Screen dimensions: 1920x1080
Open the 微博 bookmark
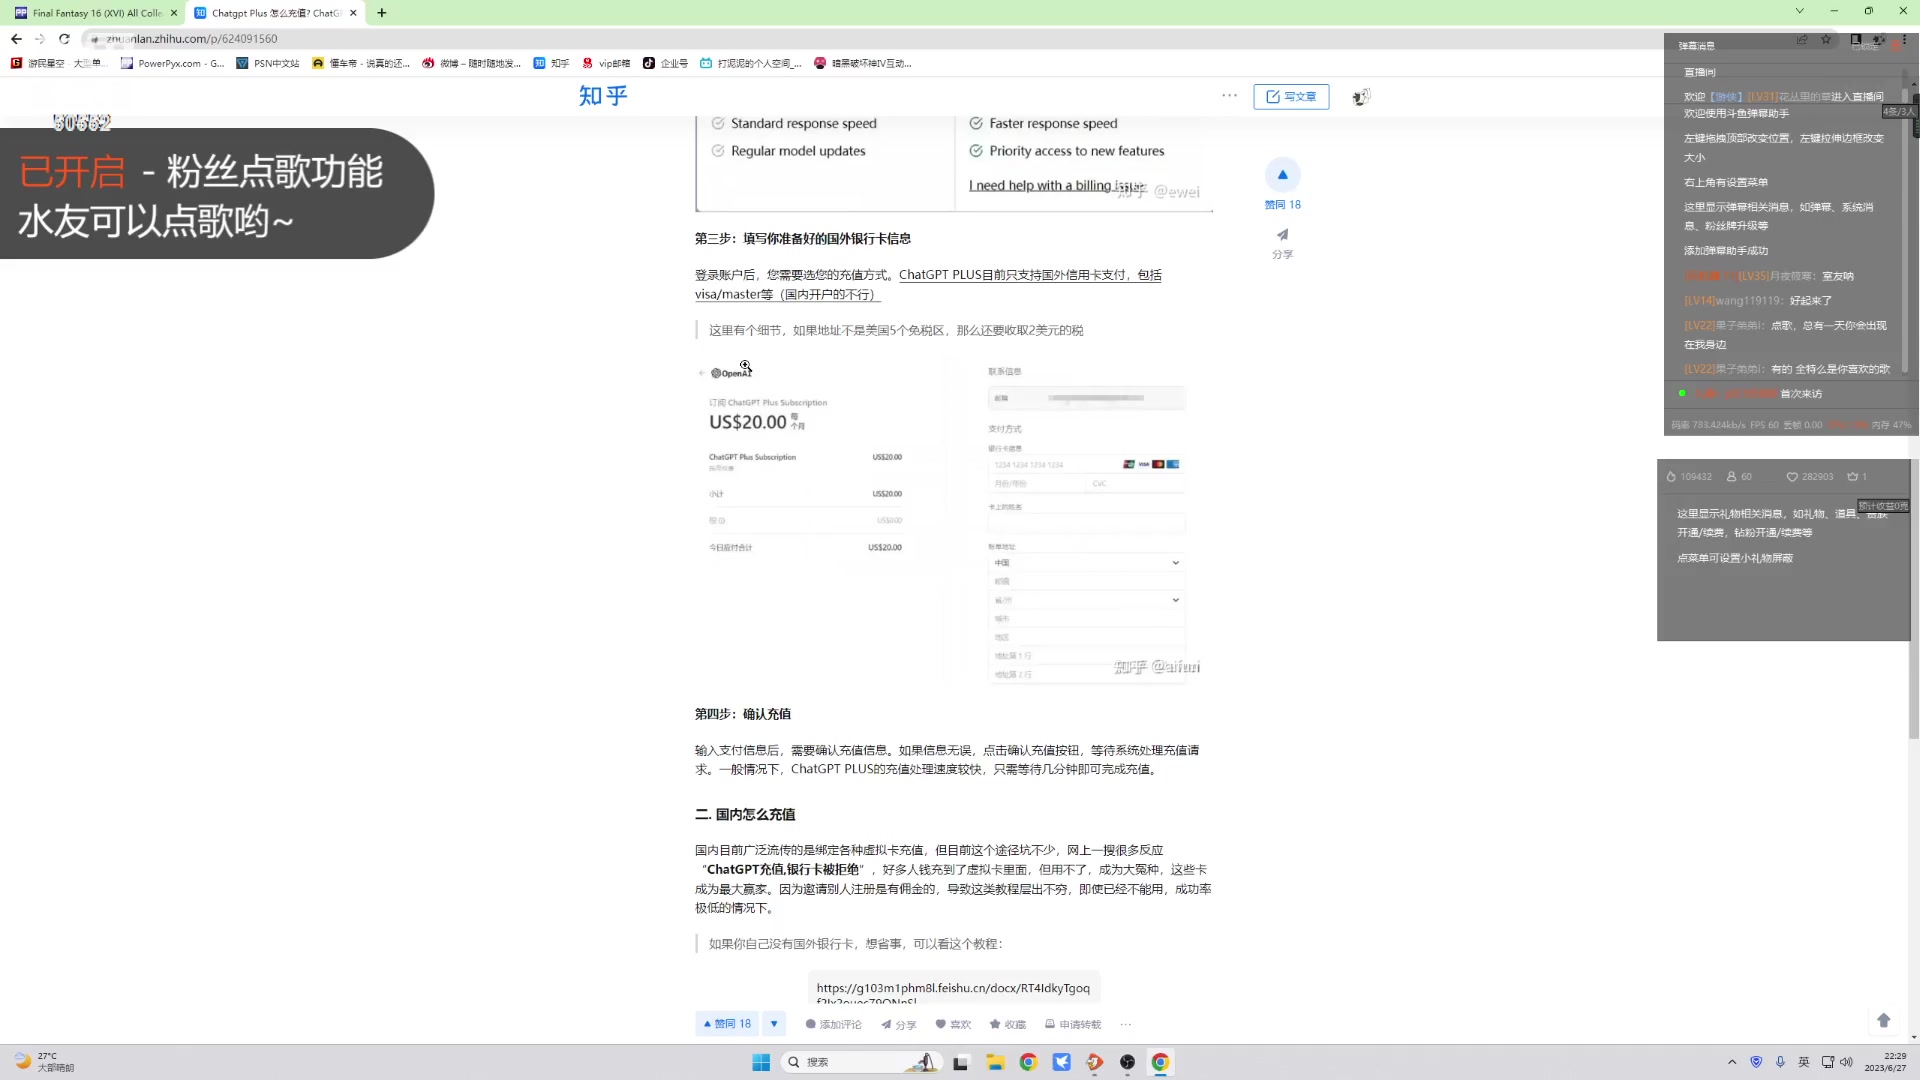(472, 63)
